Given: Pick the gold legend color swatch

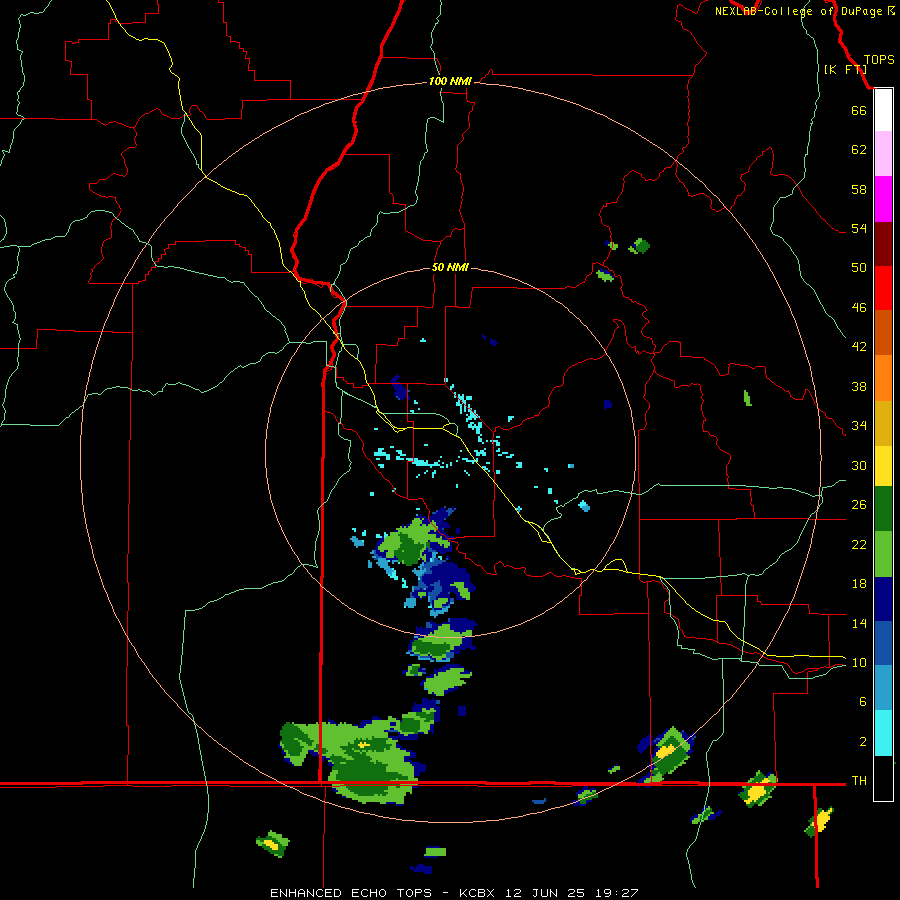Looking at the screenshot, I should pyautogui.click(x=883, y=424).
